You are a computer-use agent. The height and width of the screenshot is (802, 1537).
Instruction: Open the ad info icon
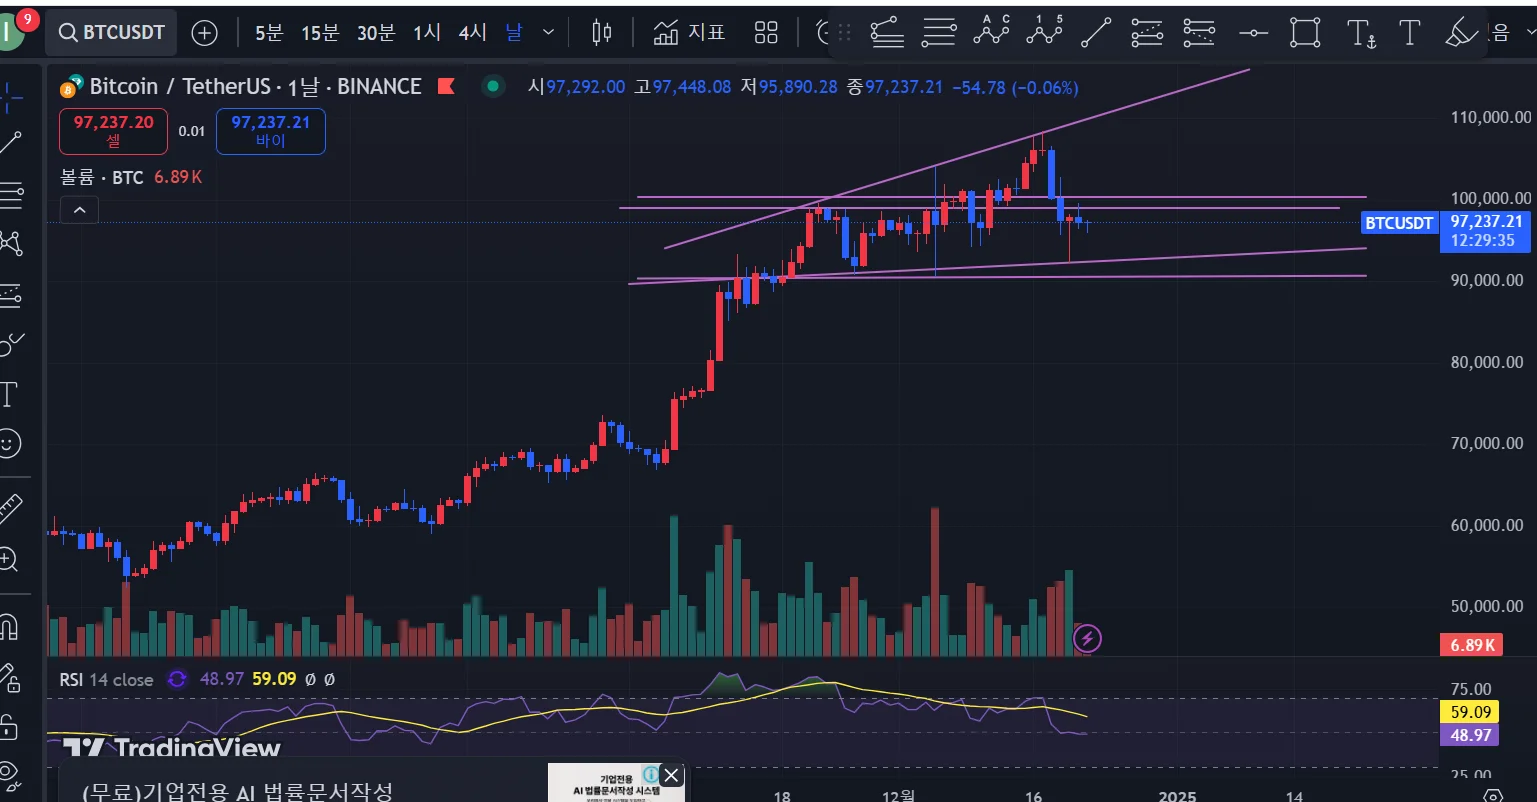[650, 774]
